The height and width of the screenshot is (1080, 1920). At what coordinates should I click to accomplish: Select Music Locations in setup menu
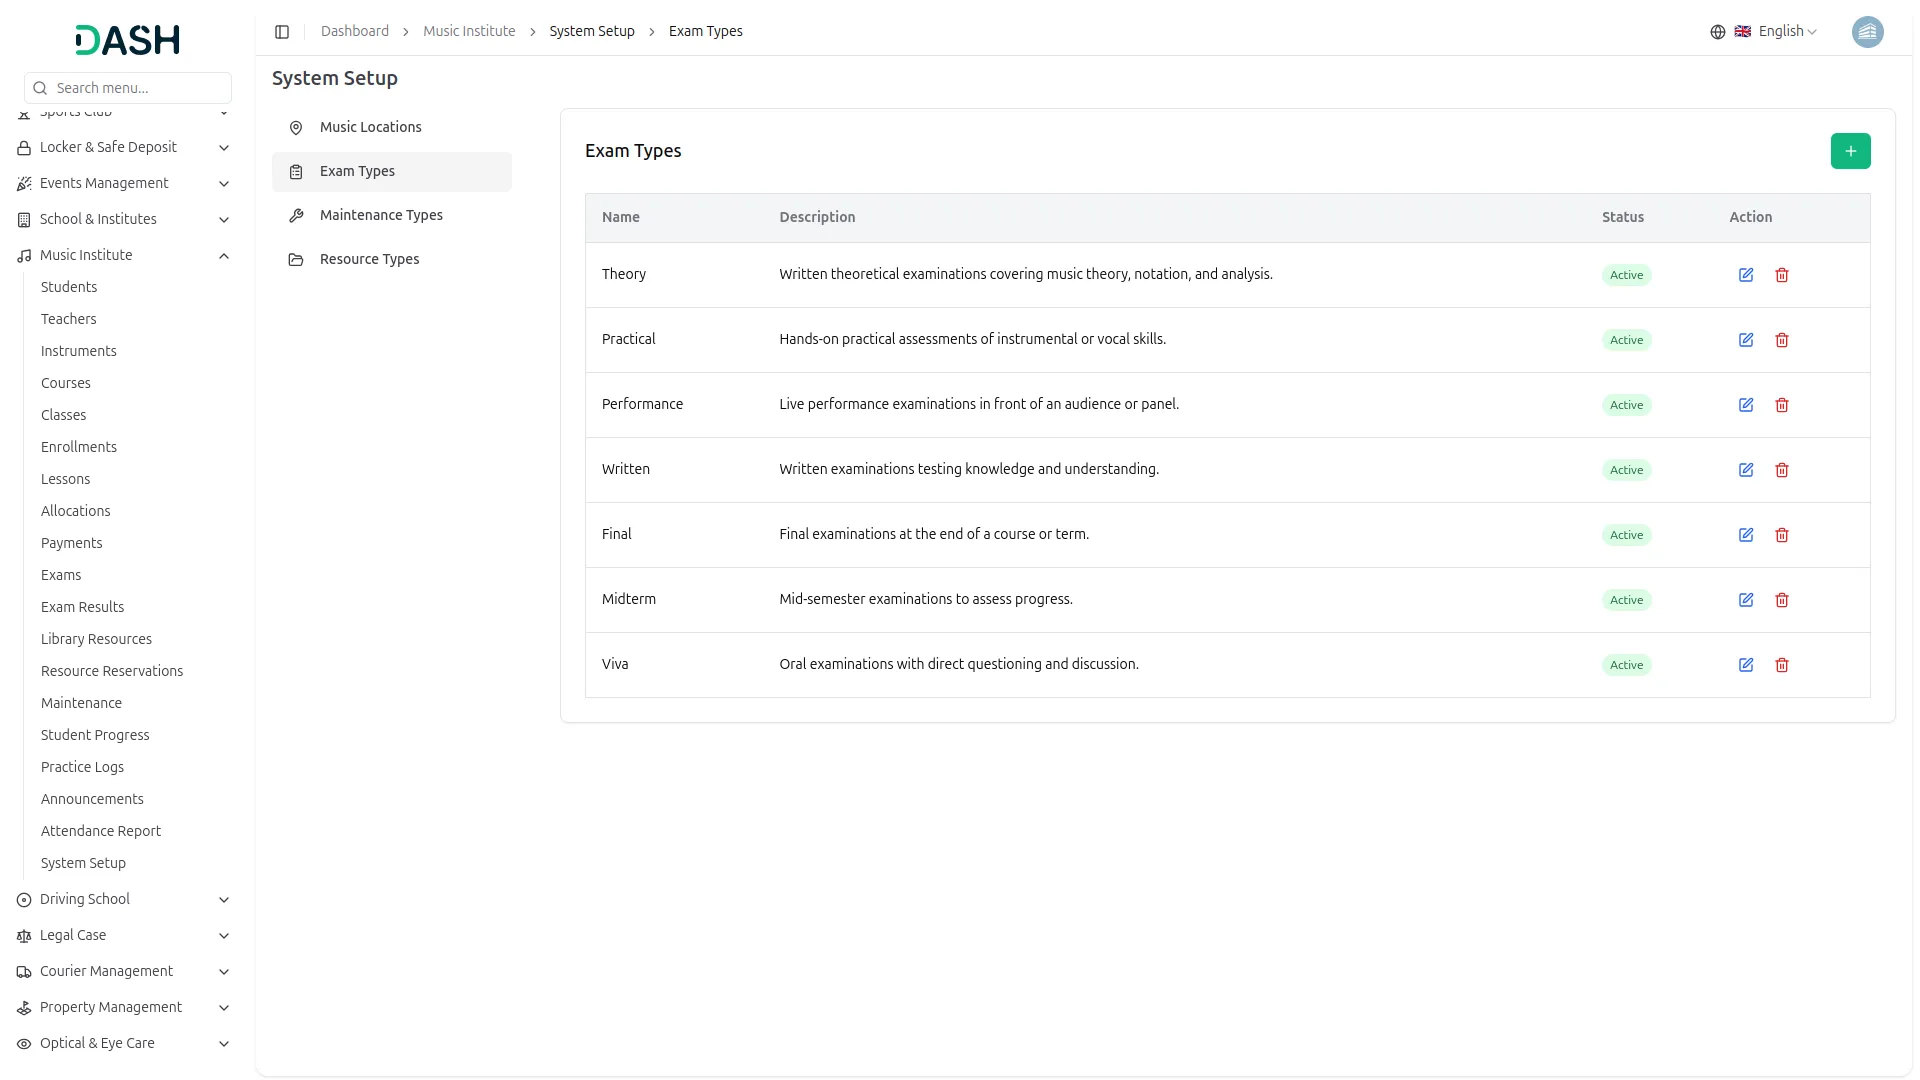[370, 127]
